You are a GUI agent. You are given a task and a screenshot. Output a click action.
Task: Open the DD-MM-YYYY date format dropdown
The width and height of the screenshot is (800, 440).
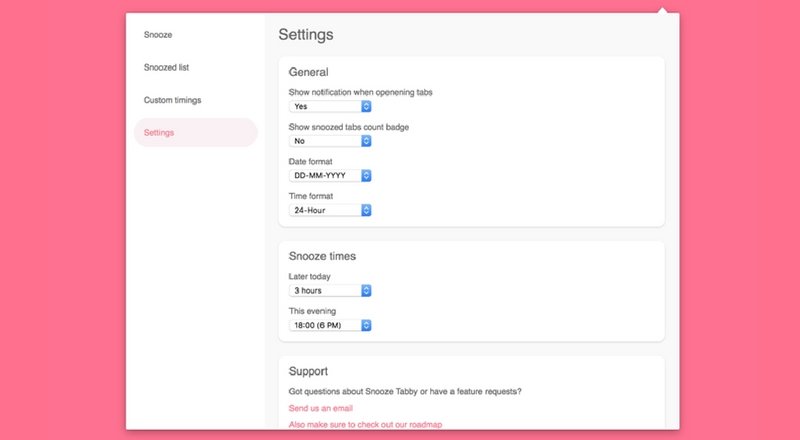(x=330, y=176)
